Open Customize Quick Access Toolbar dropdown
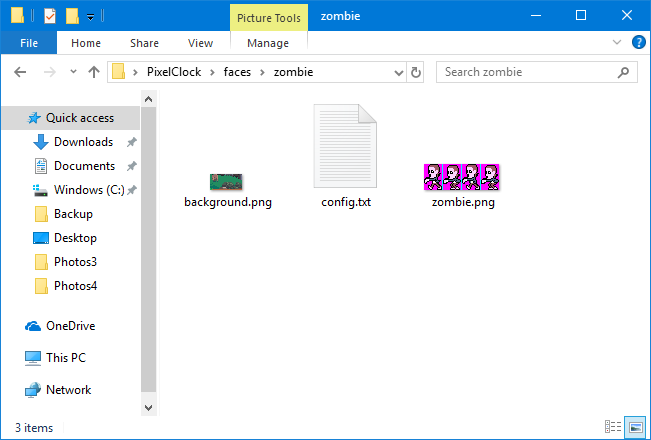 tap(91, 17)
